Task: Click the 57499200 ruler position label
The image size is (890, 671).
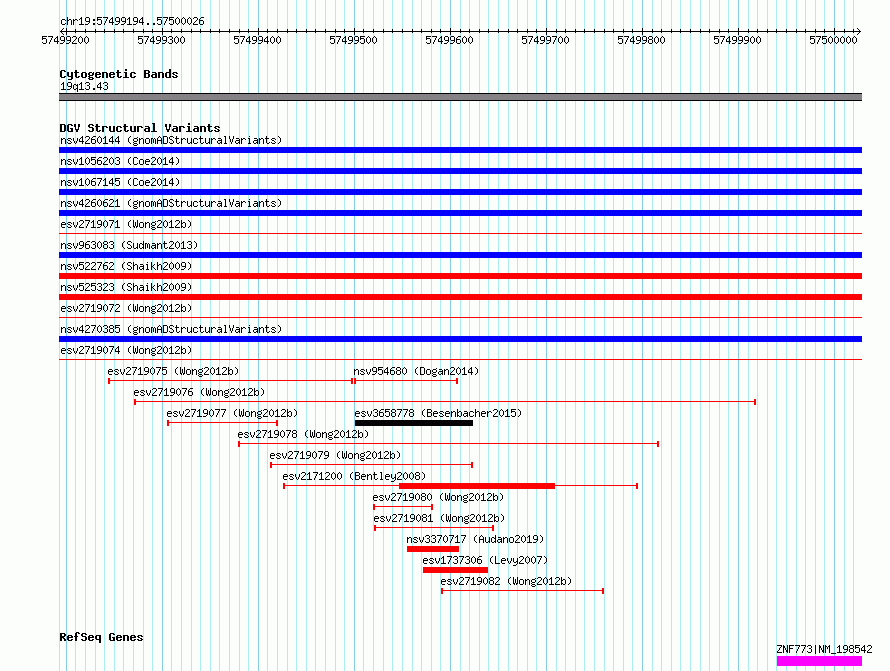Action: 65,40
